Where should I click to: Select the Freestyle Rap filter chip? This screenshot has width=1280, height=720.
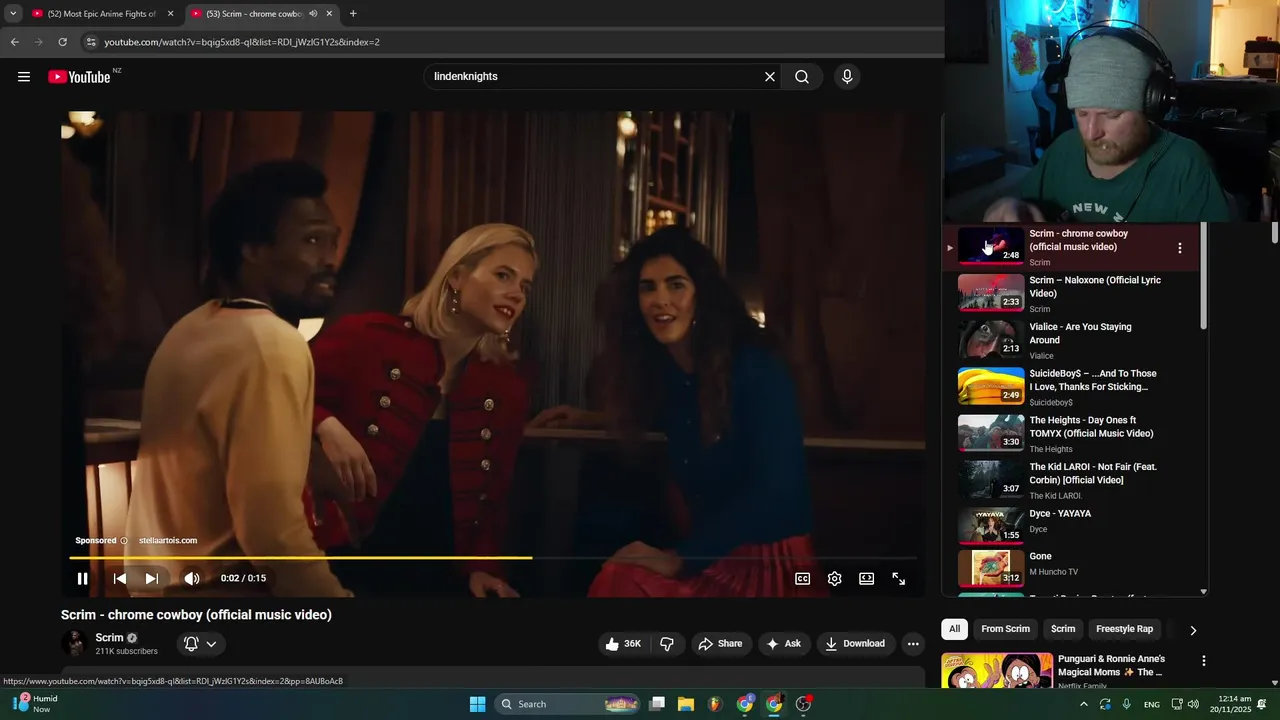point(1124,629)
